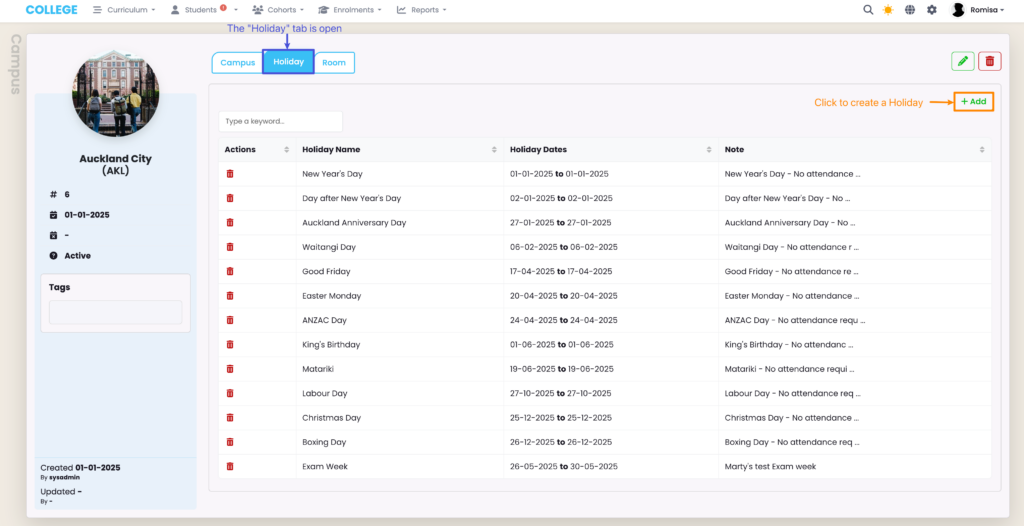This screenshot has height=526, width=1024.
Task: Delete the Waitangi Day holiday
Action: [230, 247]
